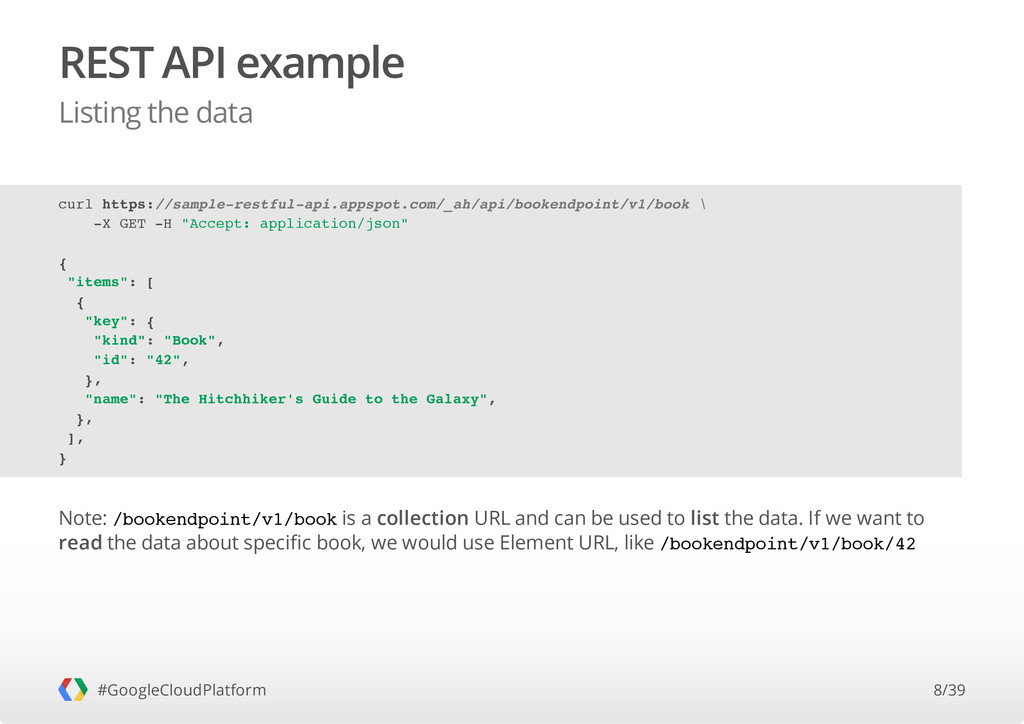Click the Listing the data subtitle

point(155,113)
